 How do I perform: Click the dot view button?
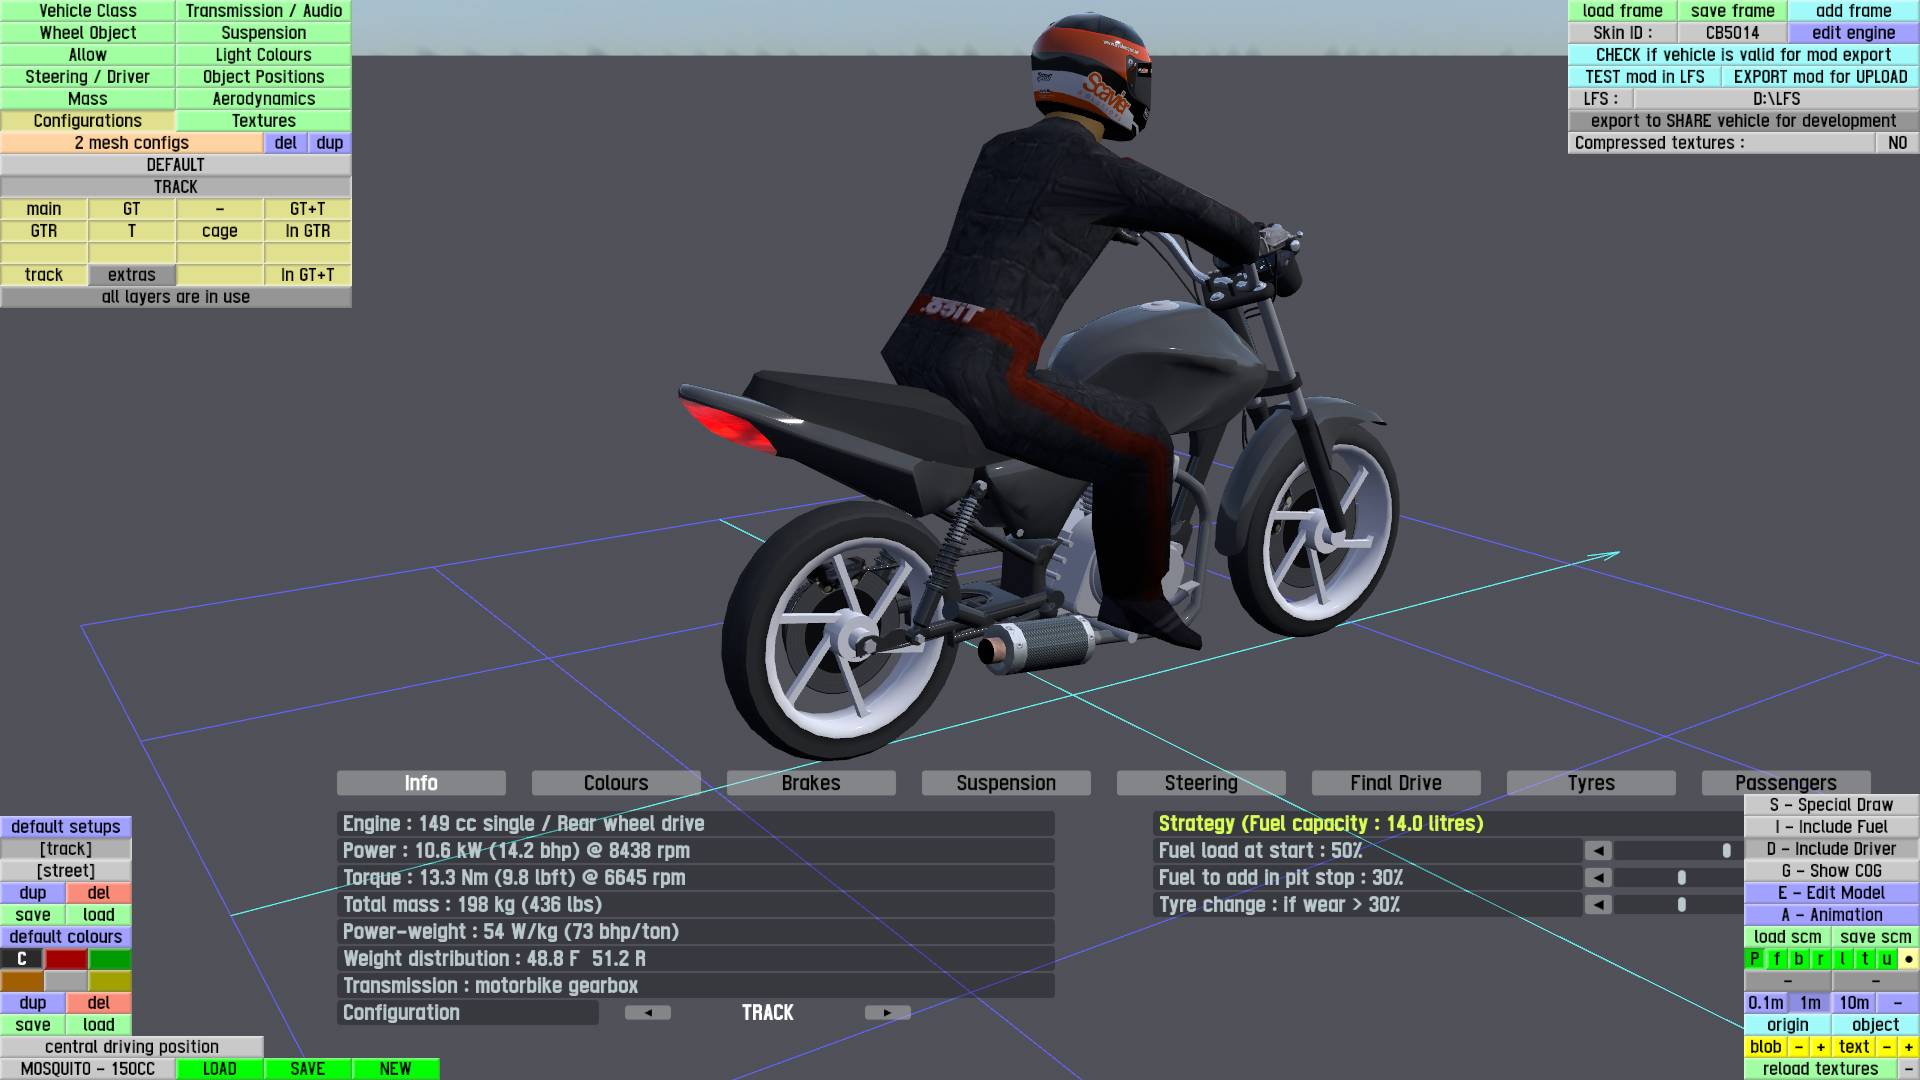(1908, 959)
